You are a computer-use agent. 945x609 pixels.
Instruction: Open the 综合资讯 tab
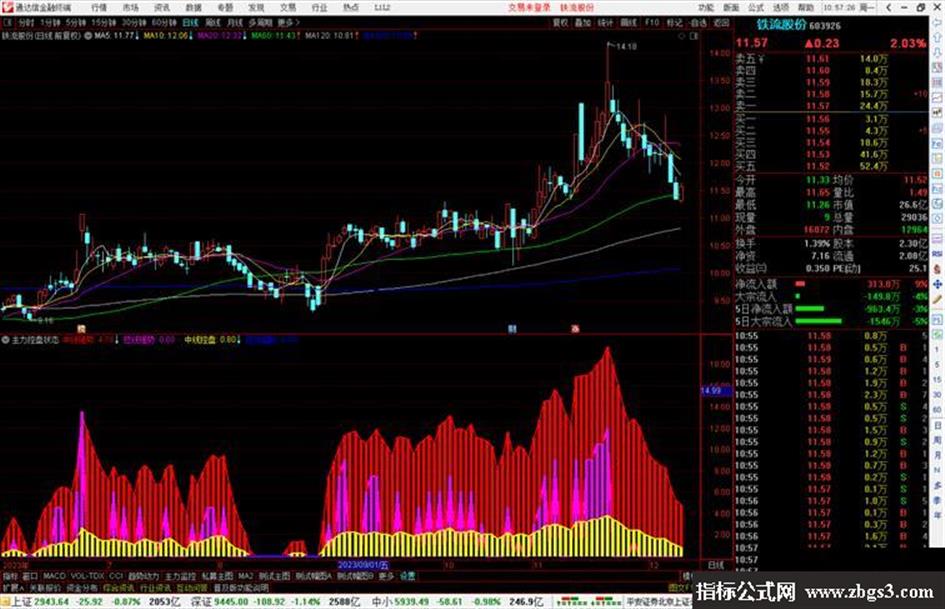click(x=119, y=588)
